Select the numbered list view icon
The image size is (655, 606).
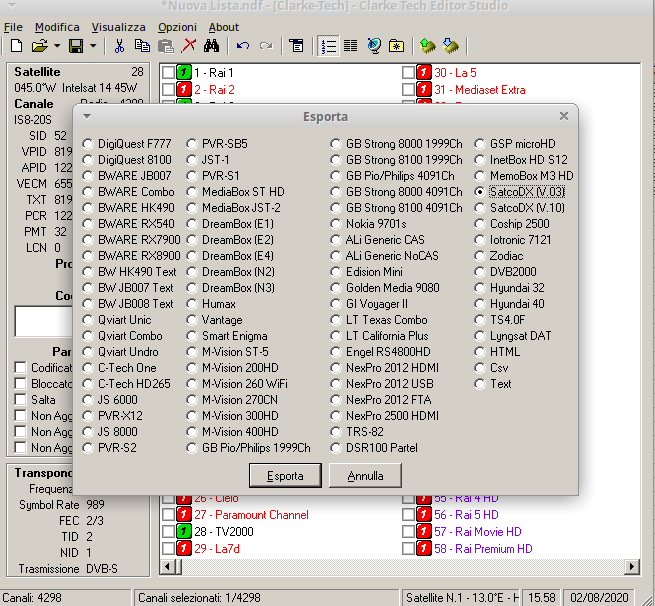click(x=328, y=46)
